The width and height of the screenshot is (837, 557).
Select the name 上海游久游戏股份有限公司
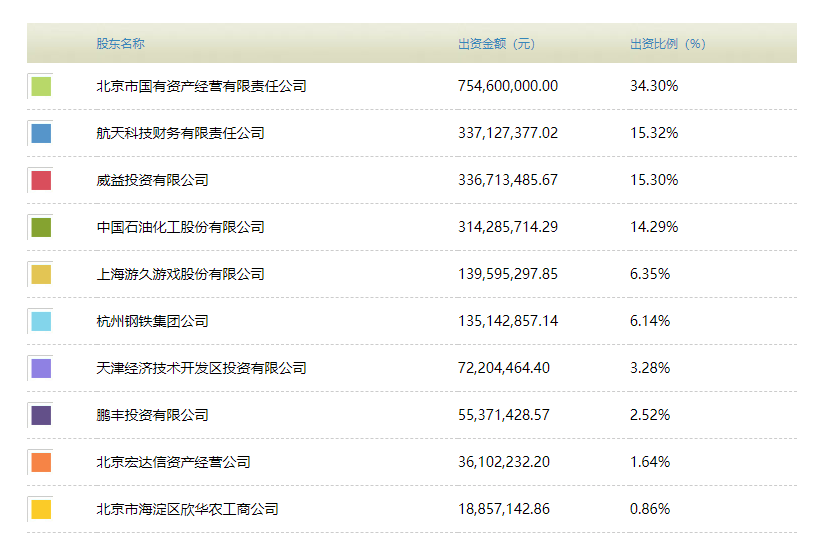tap(180, 274)
